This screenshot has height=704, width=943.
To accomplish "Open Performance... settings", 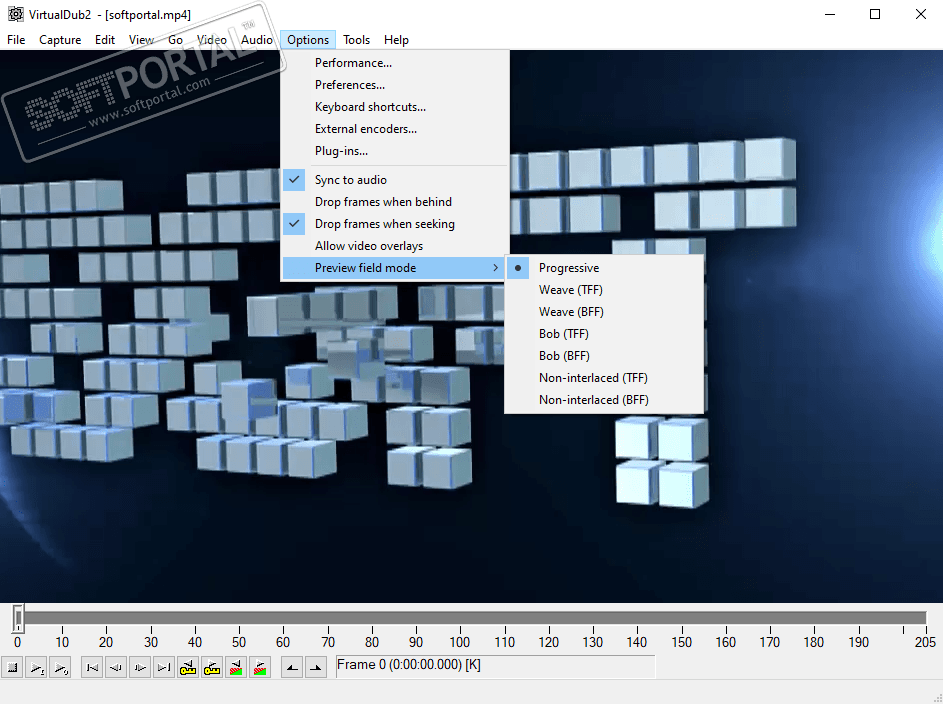I will pyautogui.click(x=395, y=63).
